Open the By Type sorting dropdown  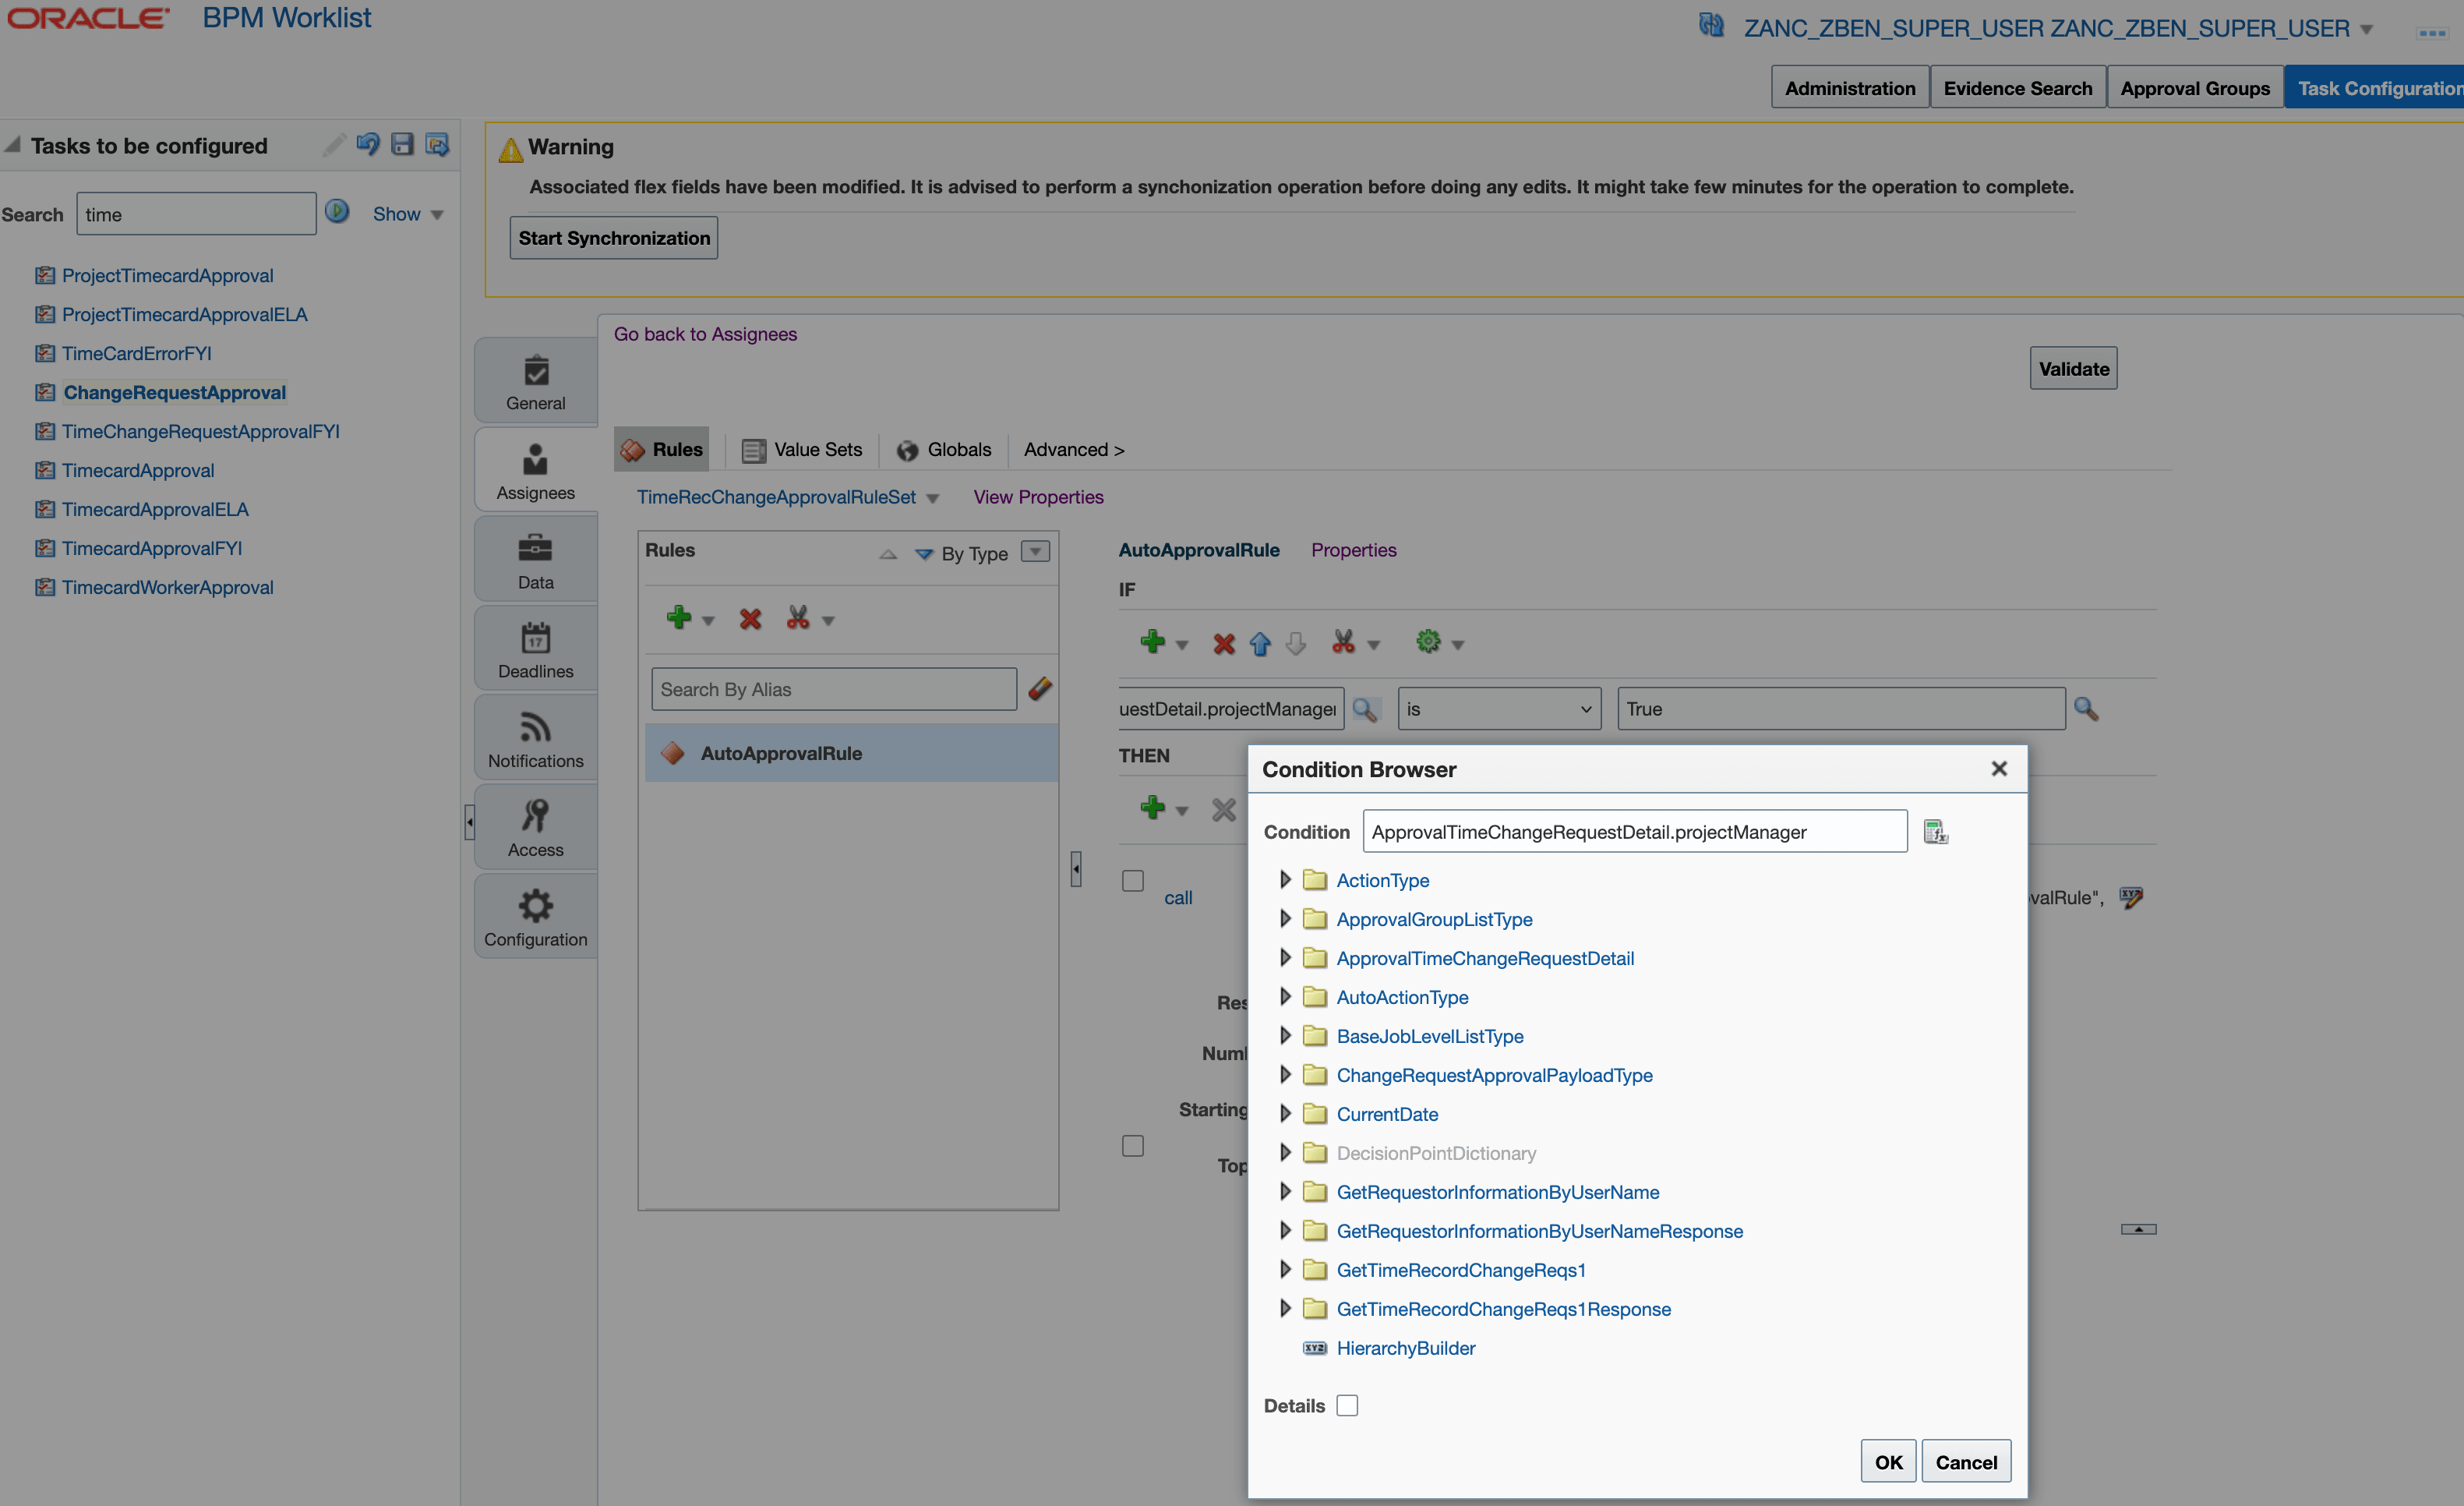tap(1035, 552)
